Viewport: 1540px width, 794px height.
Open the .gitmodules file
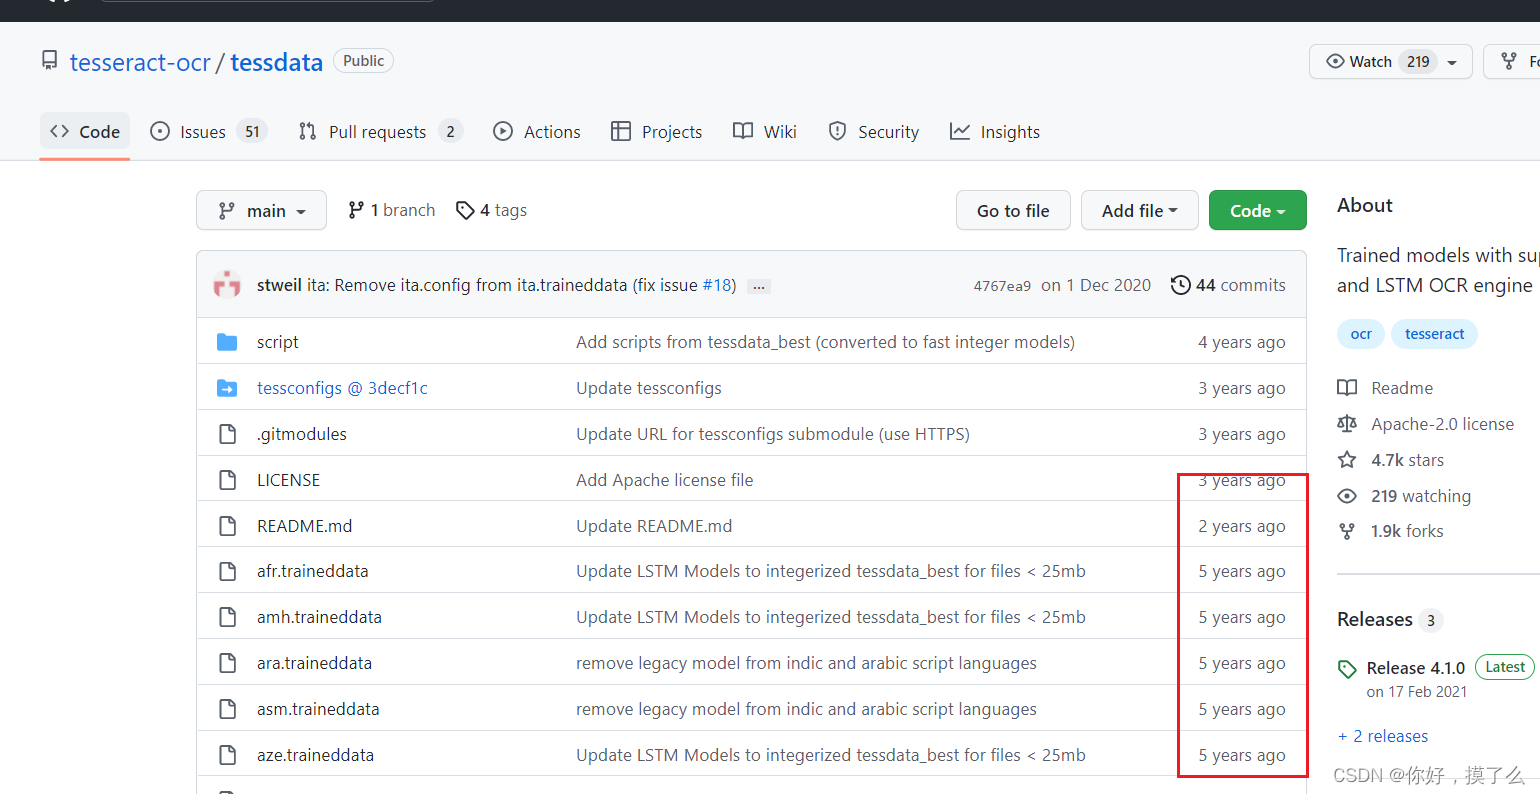[302, 434]
